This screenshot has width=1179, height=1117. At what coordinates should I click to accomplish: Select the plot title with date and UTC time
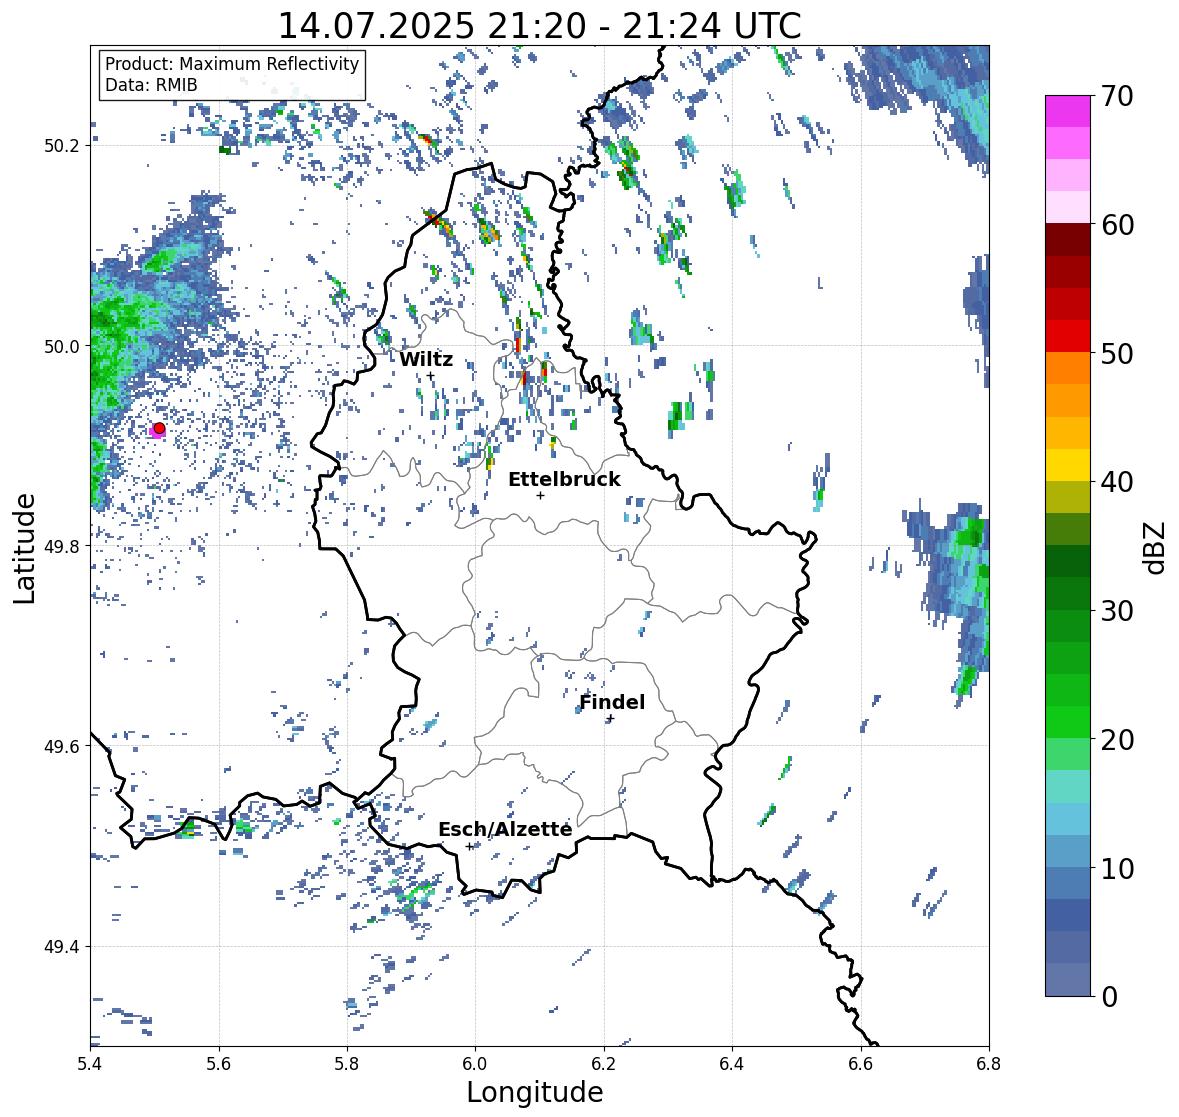pyautogui.click(x=540, y=26)
